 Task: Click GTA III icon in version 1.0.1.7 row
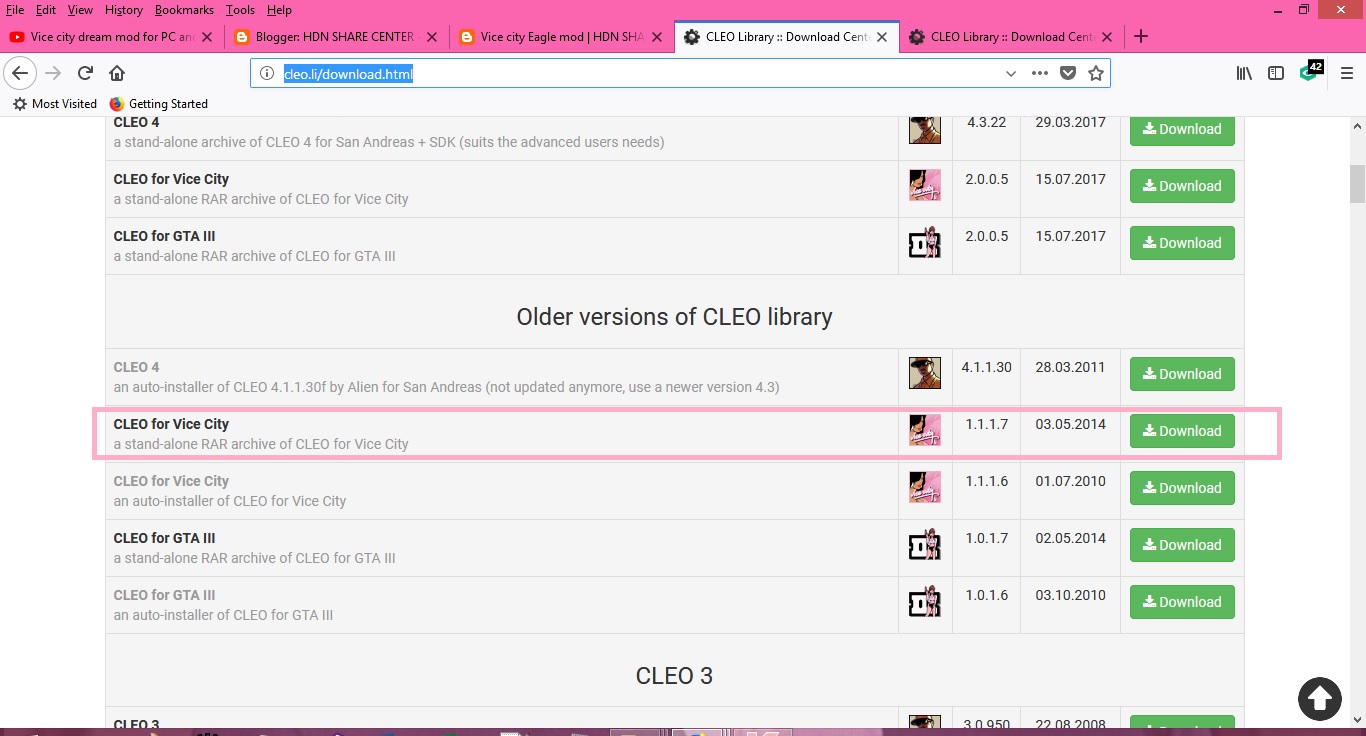pos(924,544)
